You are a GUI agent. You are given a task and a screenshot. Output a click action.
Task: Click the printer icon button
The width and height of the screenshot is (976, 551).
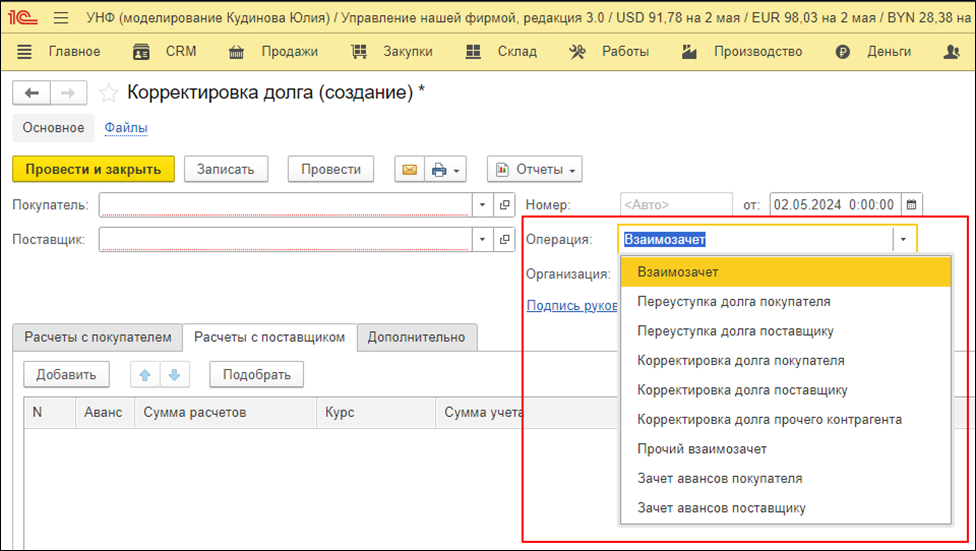coord(438,170)
